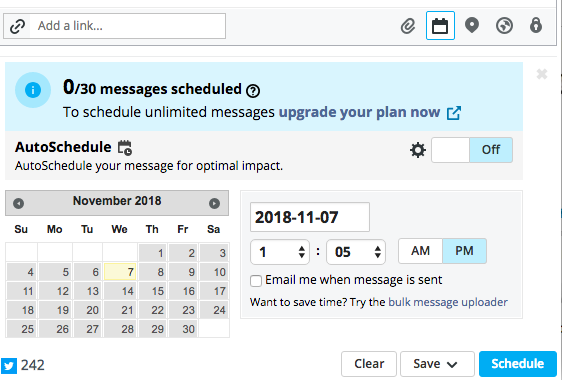562x380 pixels.
Task: Click the Clear button
Action: (369, 364)
